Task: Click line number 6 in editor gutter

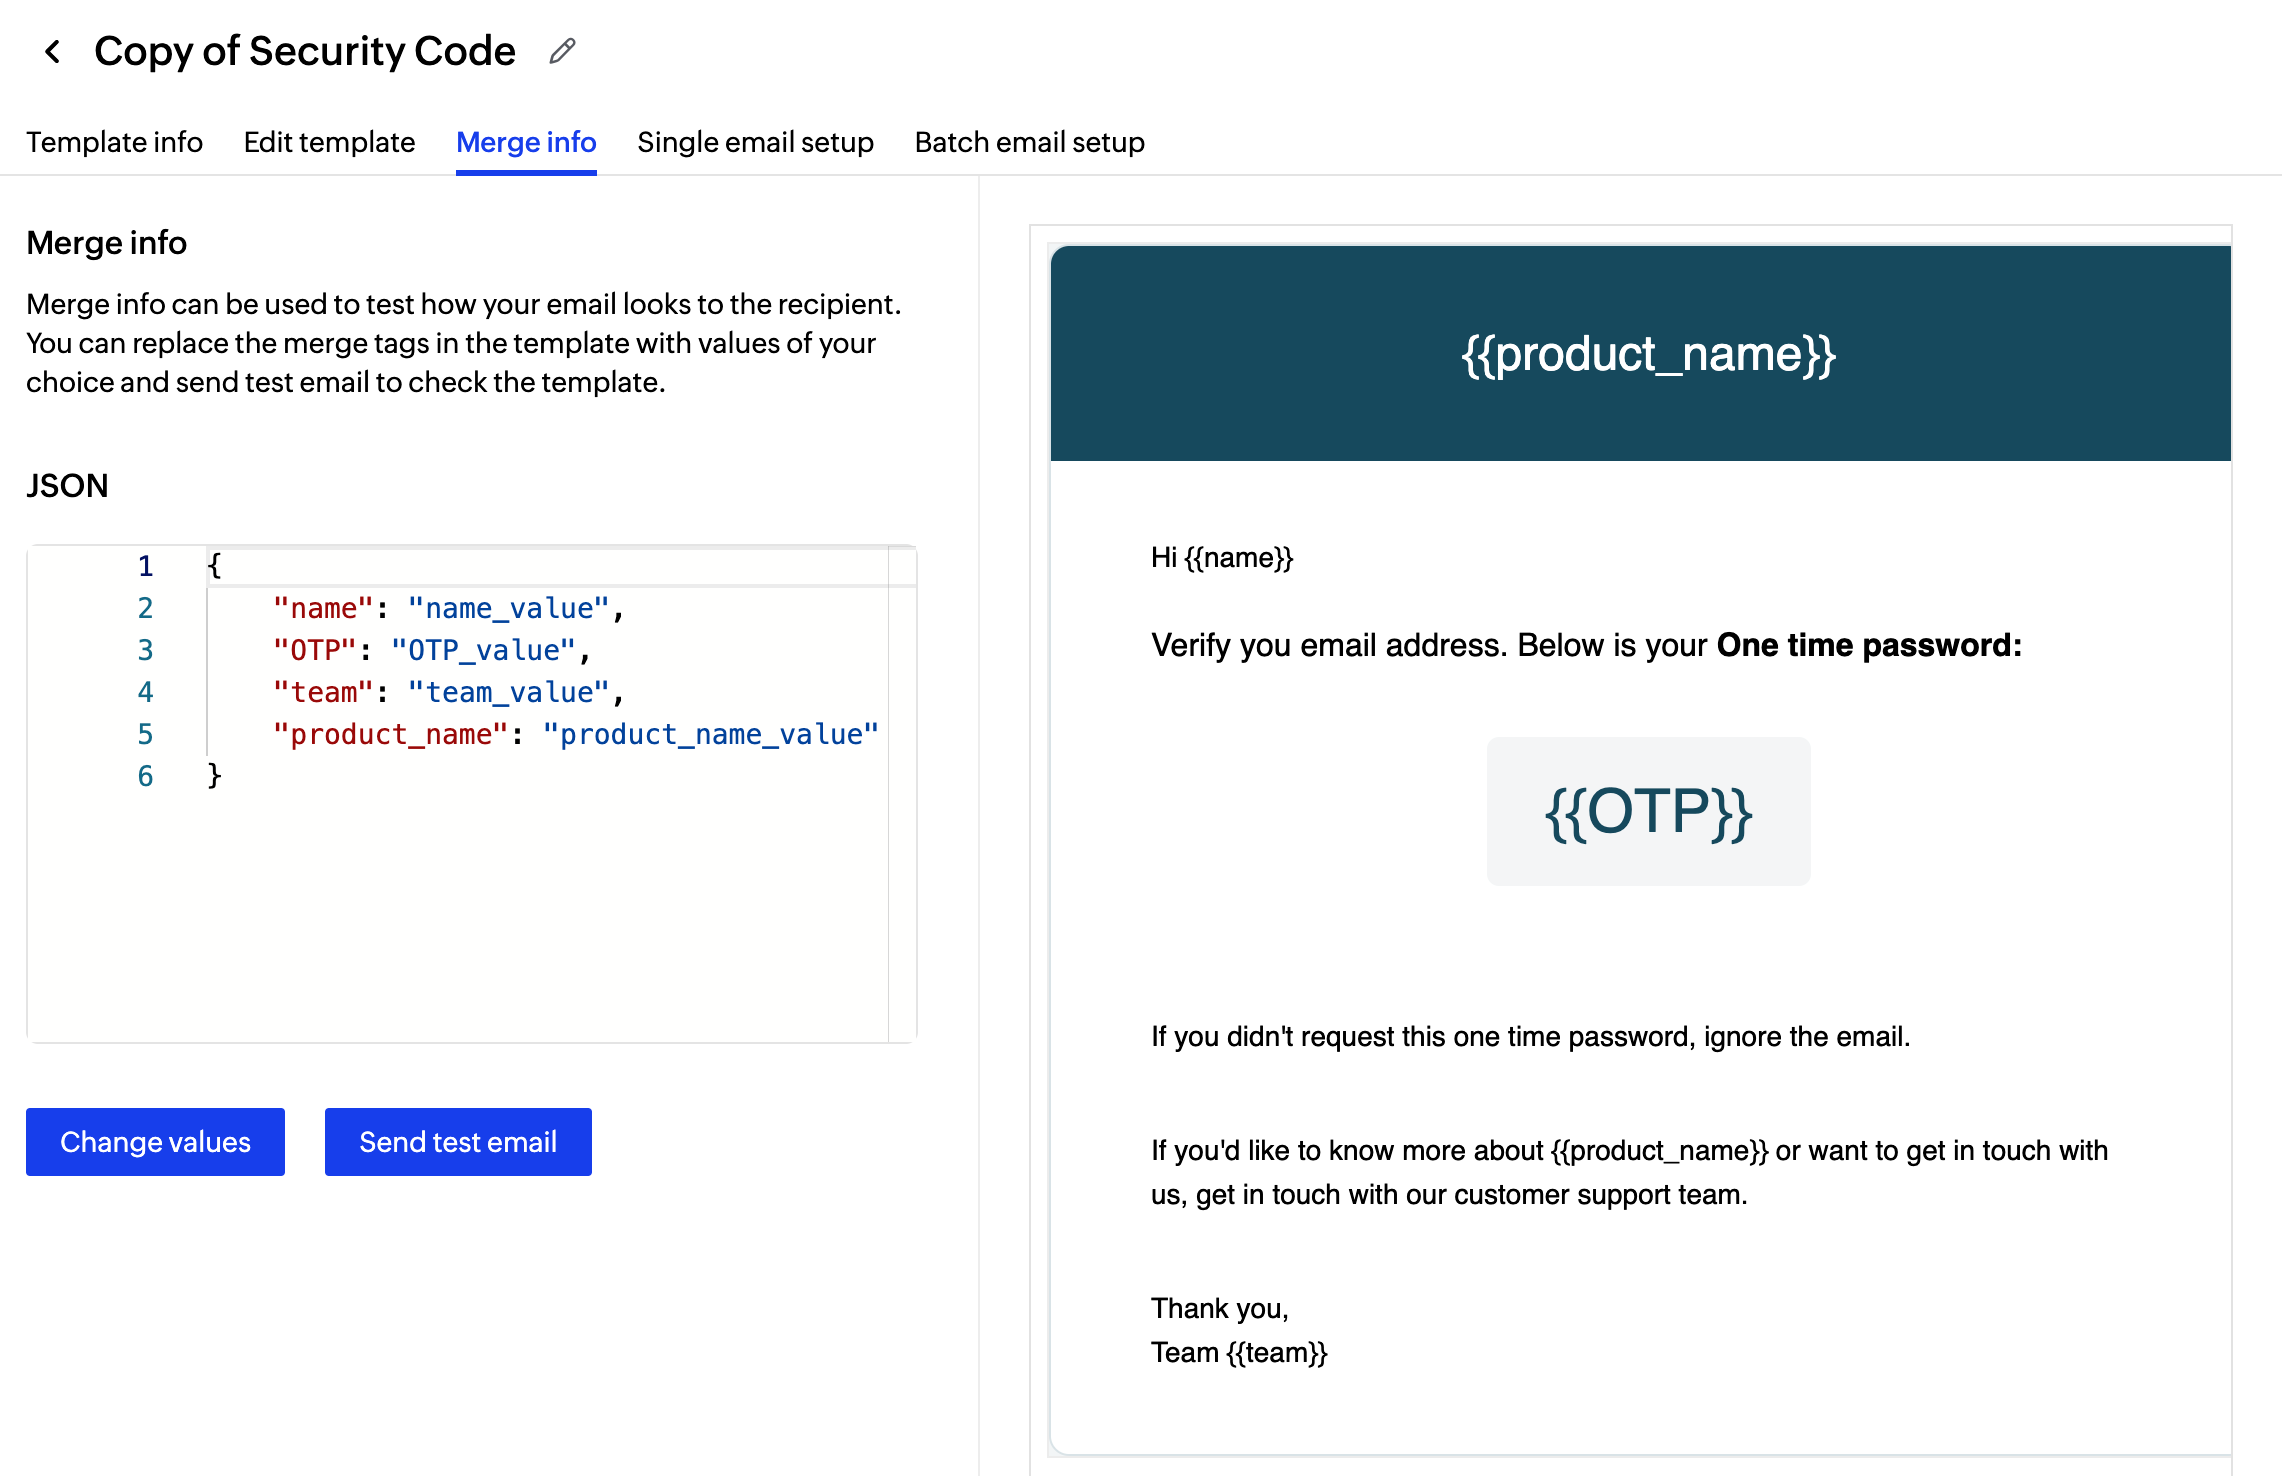Action: pyautogui.click(x=145, y=776)
